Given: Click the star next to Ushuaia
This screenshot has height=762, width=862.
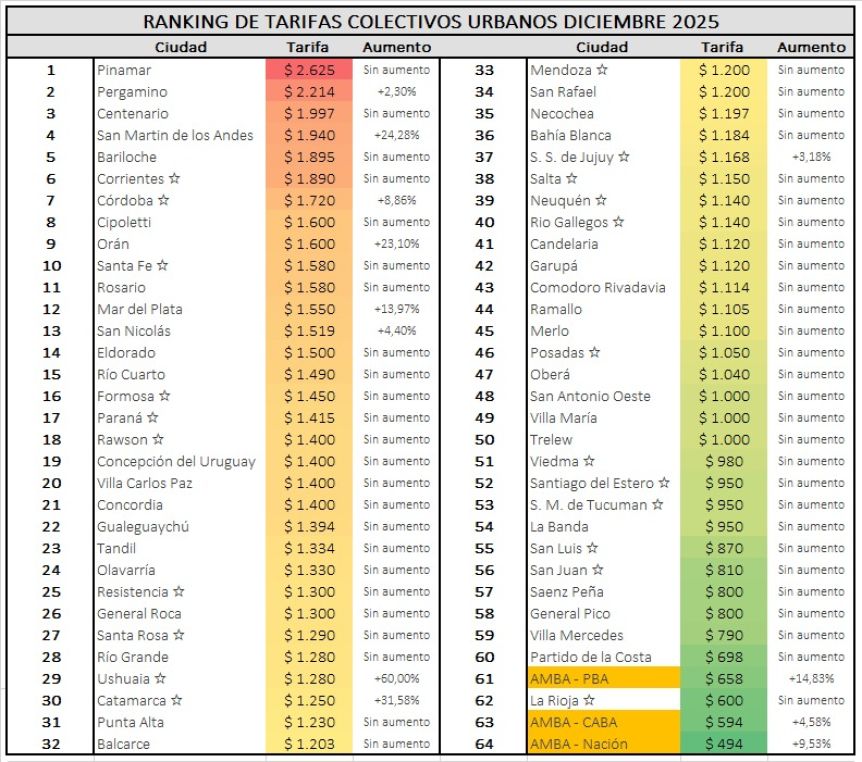Looking at the screenshot, I should 160,679.
